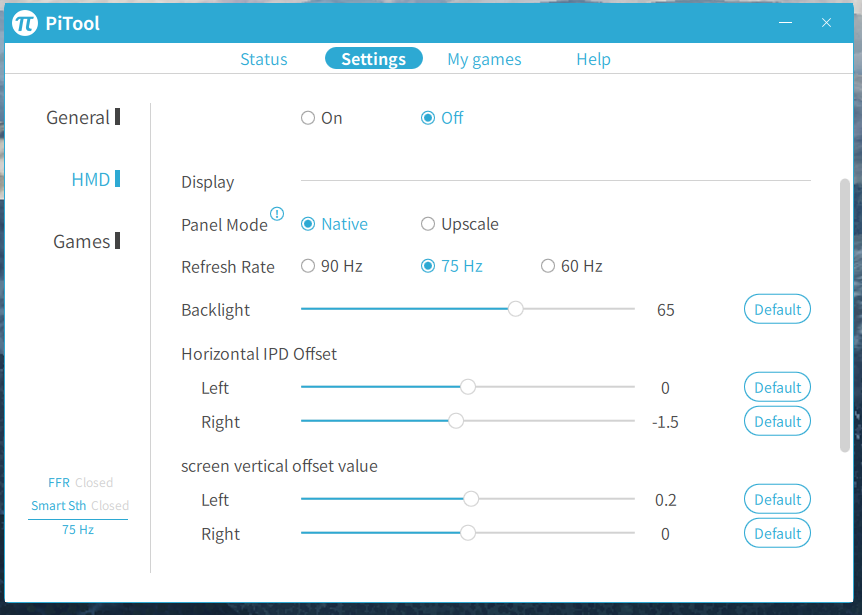Select Games in the settings sidebar

tap(86, 241)
